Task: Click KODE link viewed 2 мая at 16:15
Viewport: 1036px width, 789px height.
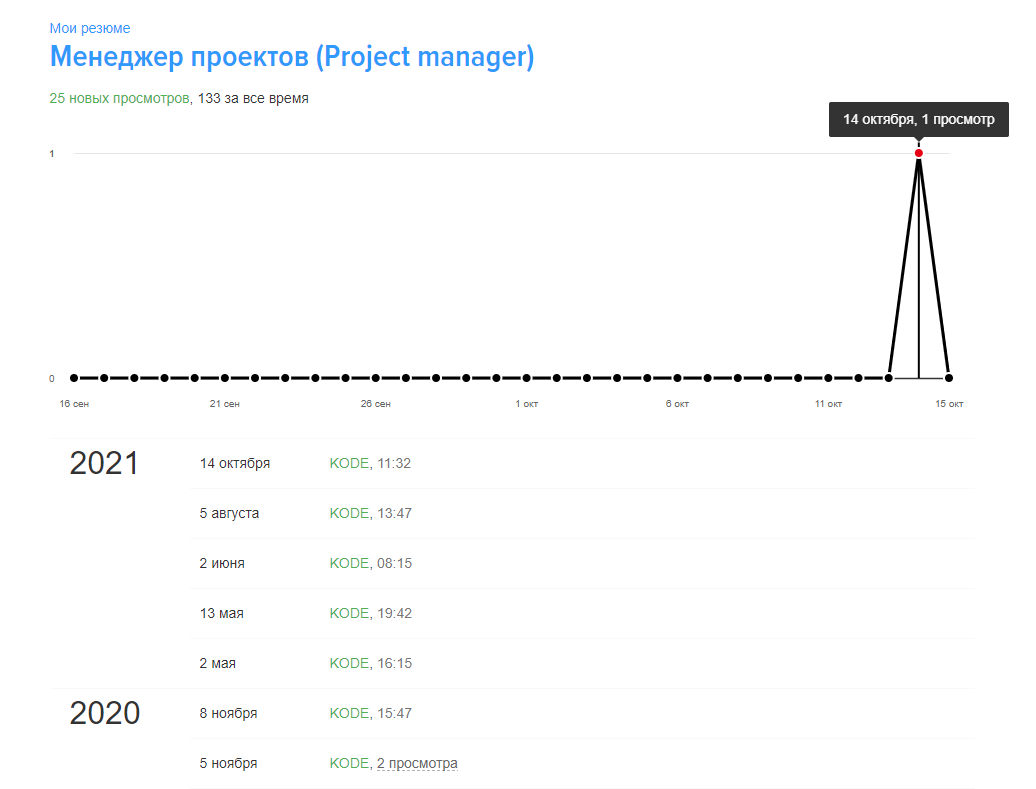Action: 349,663
